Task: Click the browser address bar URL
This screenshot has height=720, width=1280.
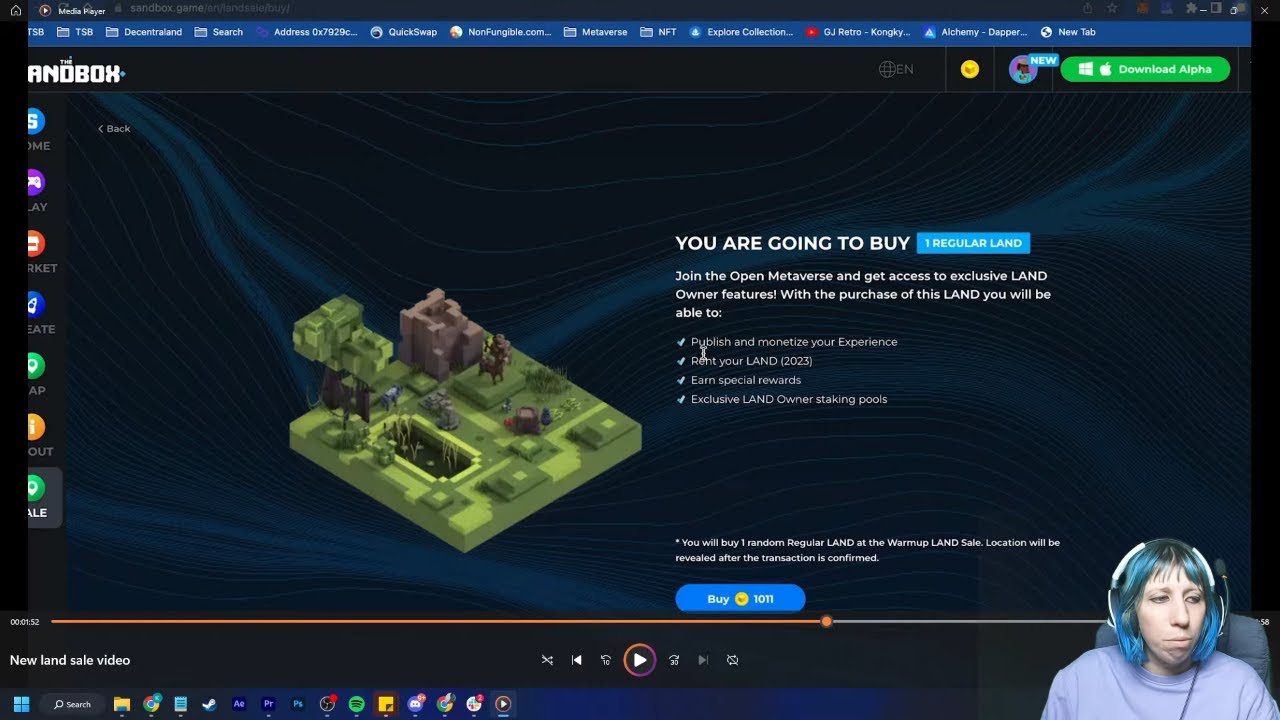Action: pos(210,8)
